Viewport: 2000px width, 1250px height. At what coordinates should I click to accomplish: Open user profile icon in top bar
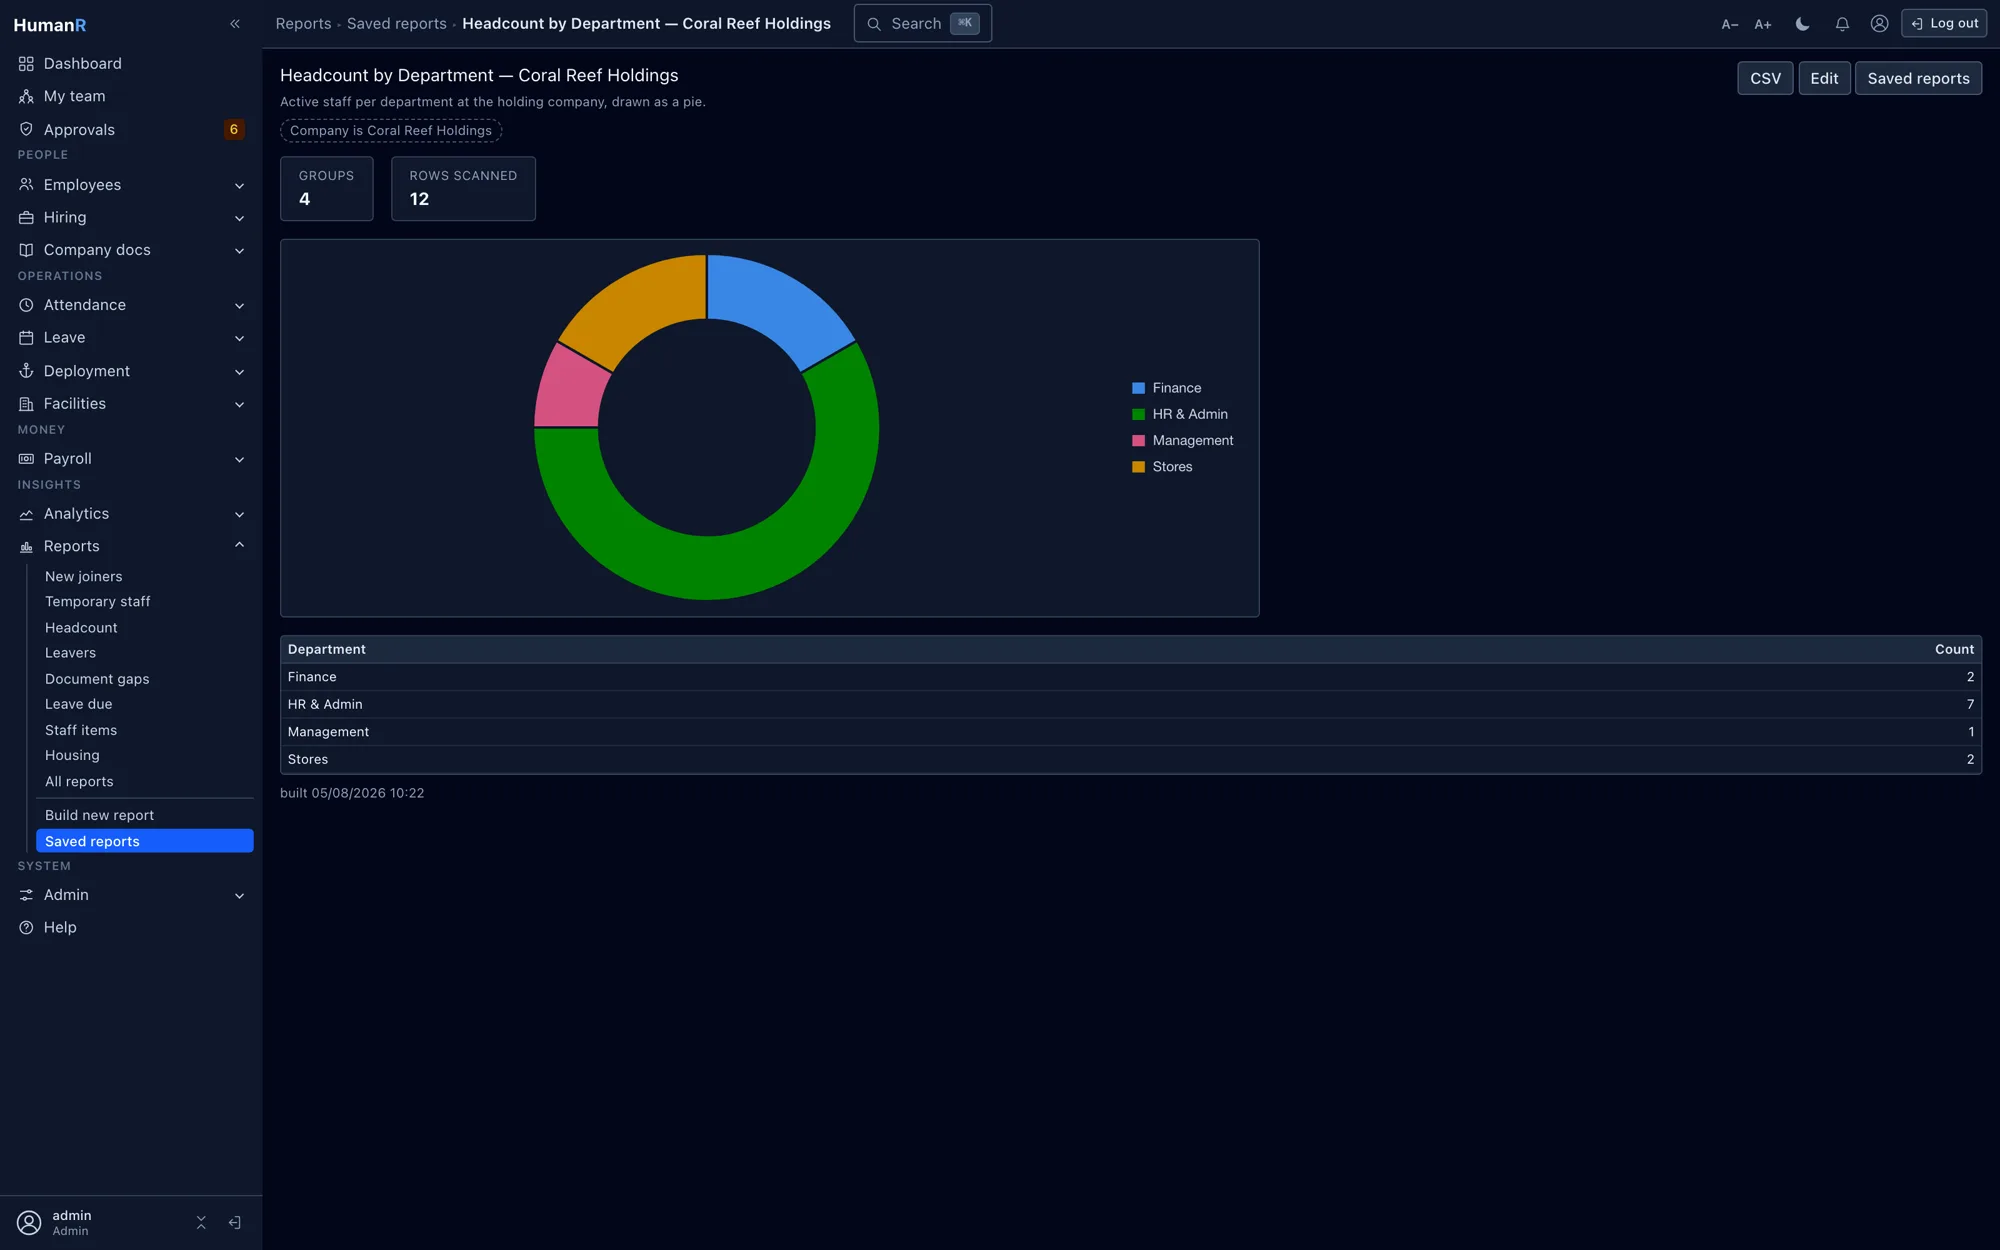click(x=1880, y=24)
